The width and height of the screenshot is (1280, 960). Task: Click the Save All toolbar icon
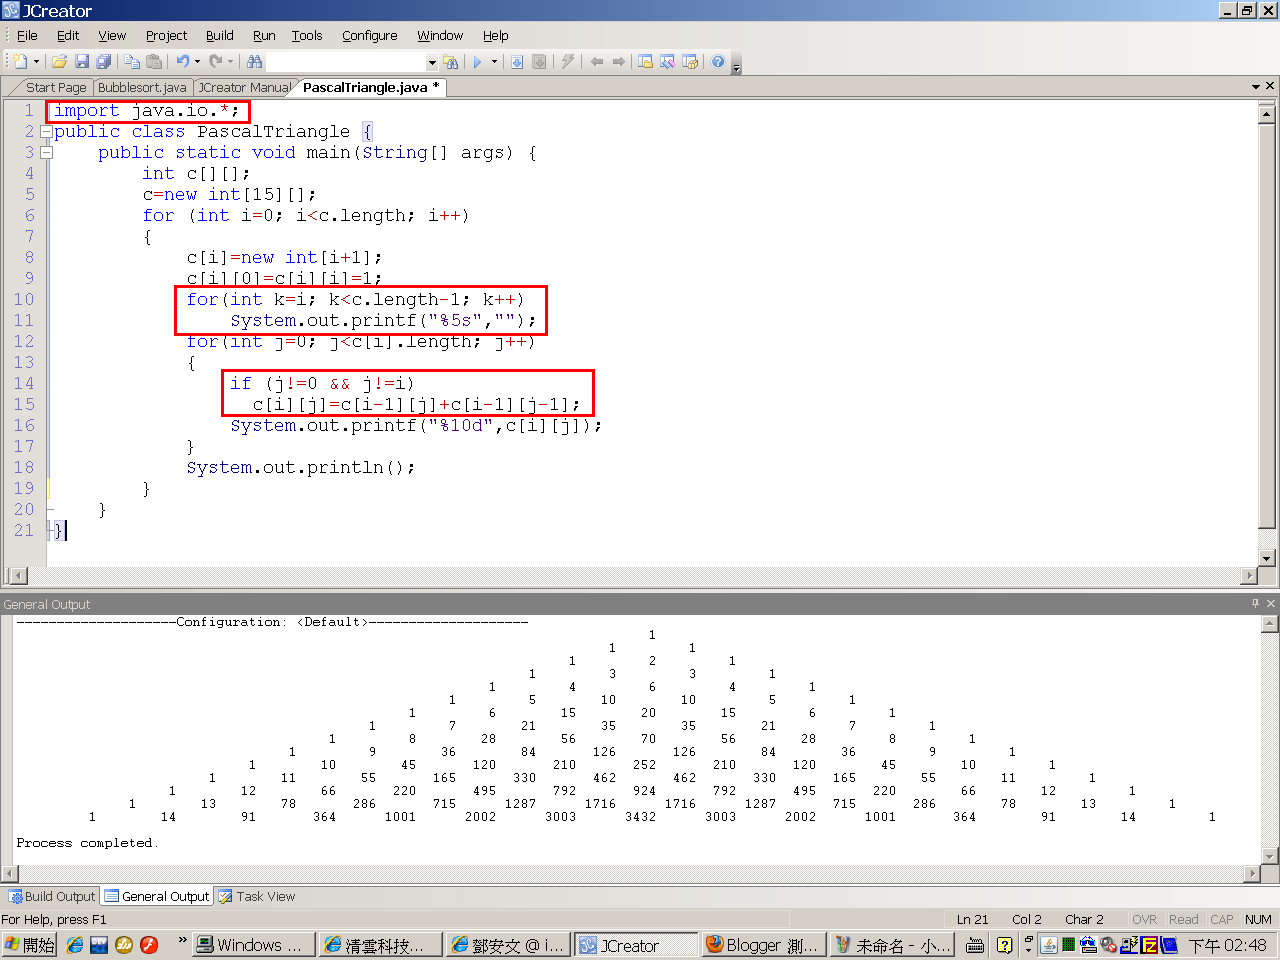click(103, 62)
